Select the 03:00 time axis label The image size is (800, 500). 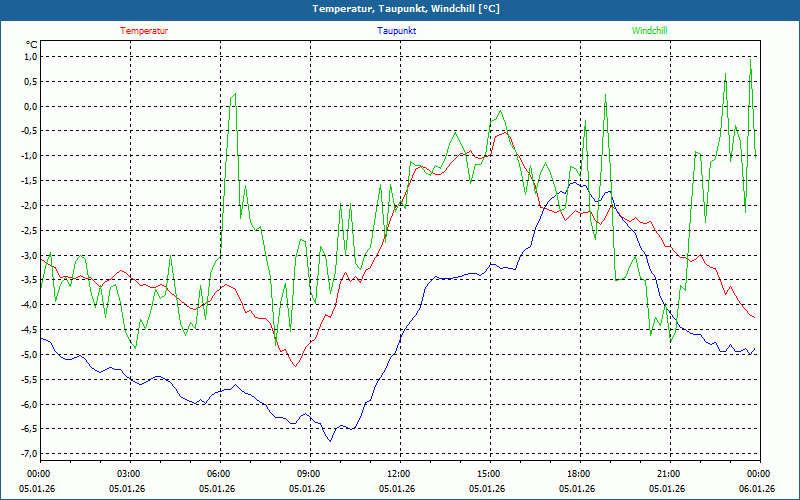pyautogui.click(x=128, y=473)
